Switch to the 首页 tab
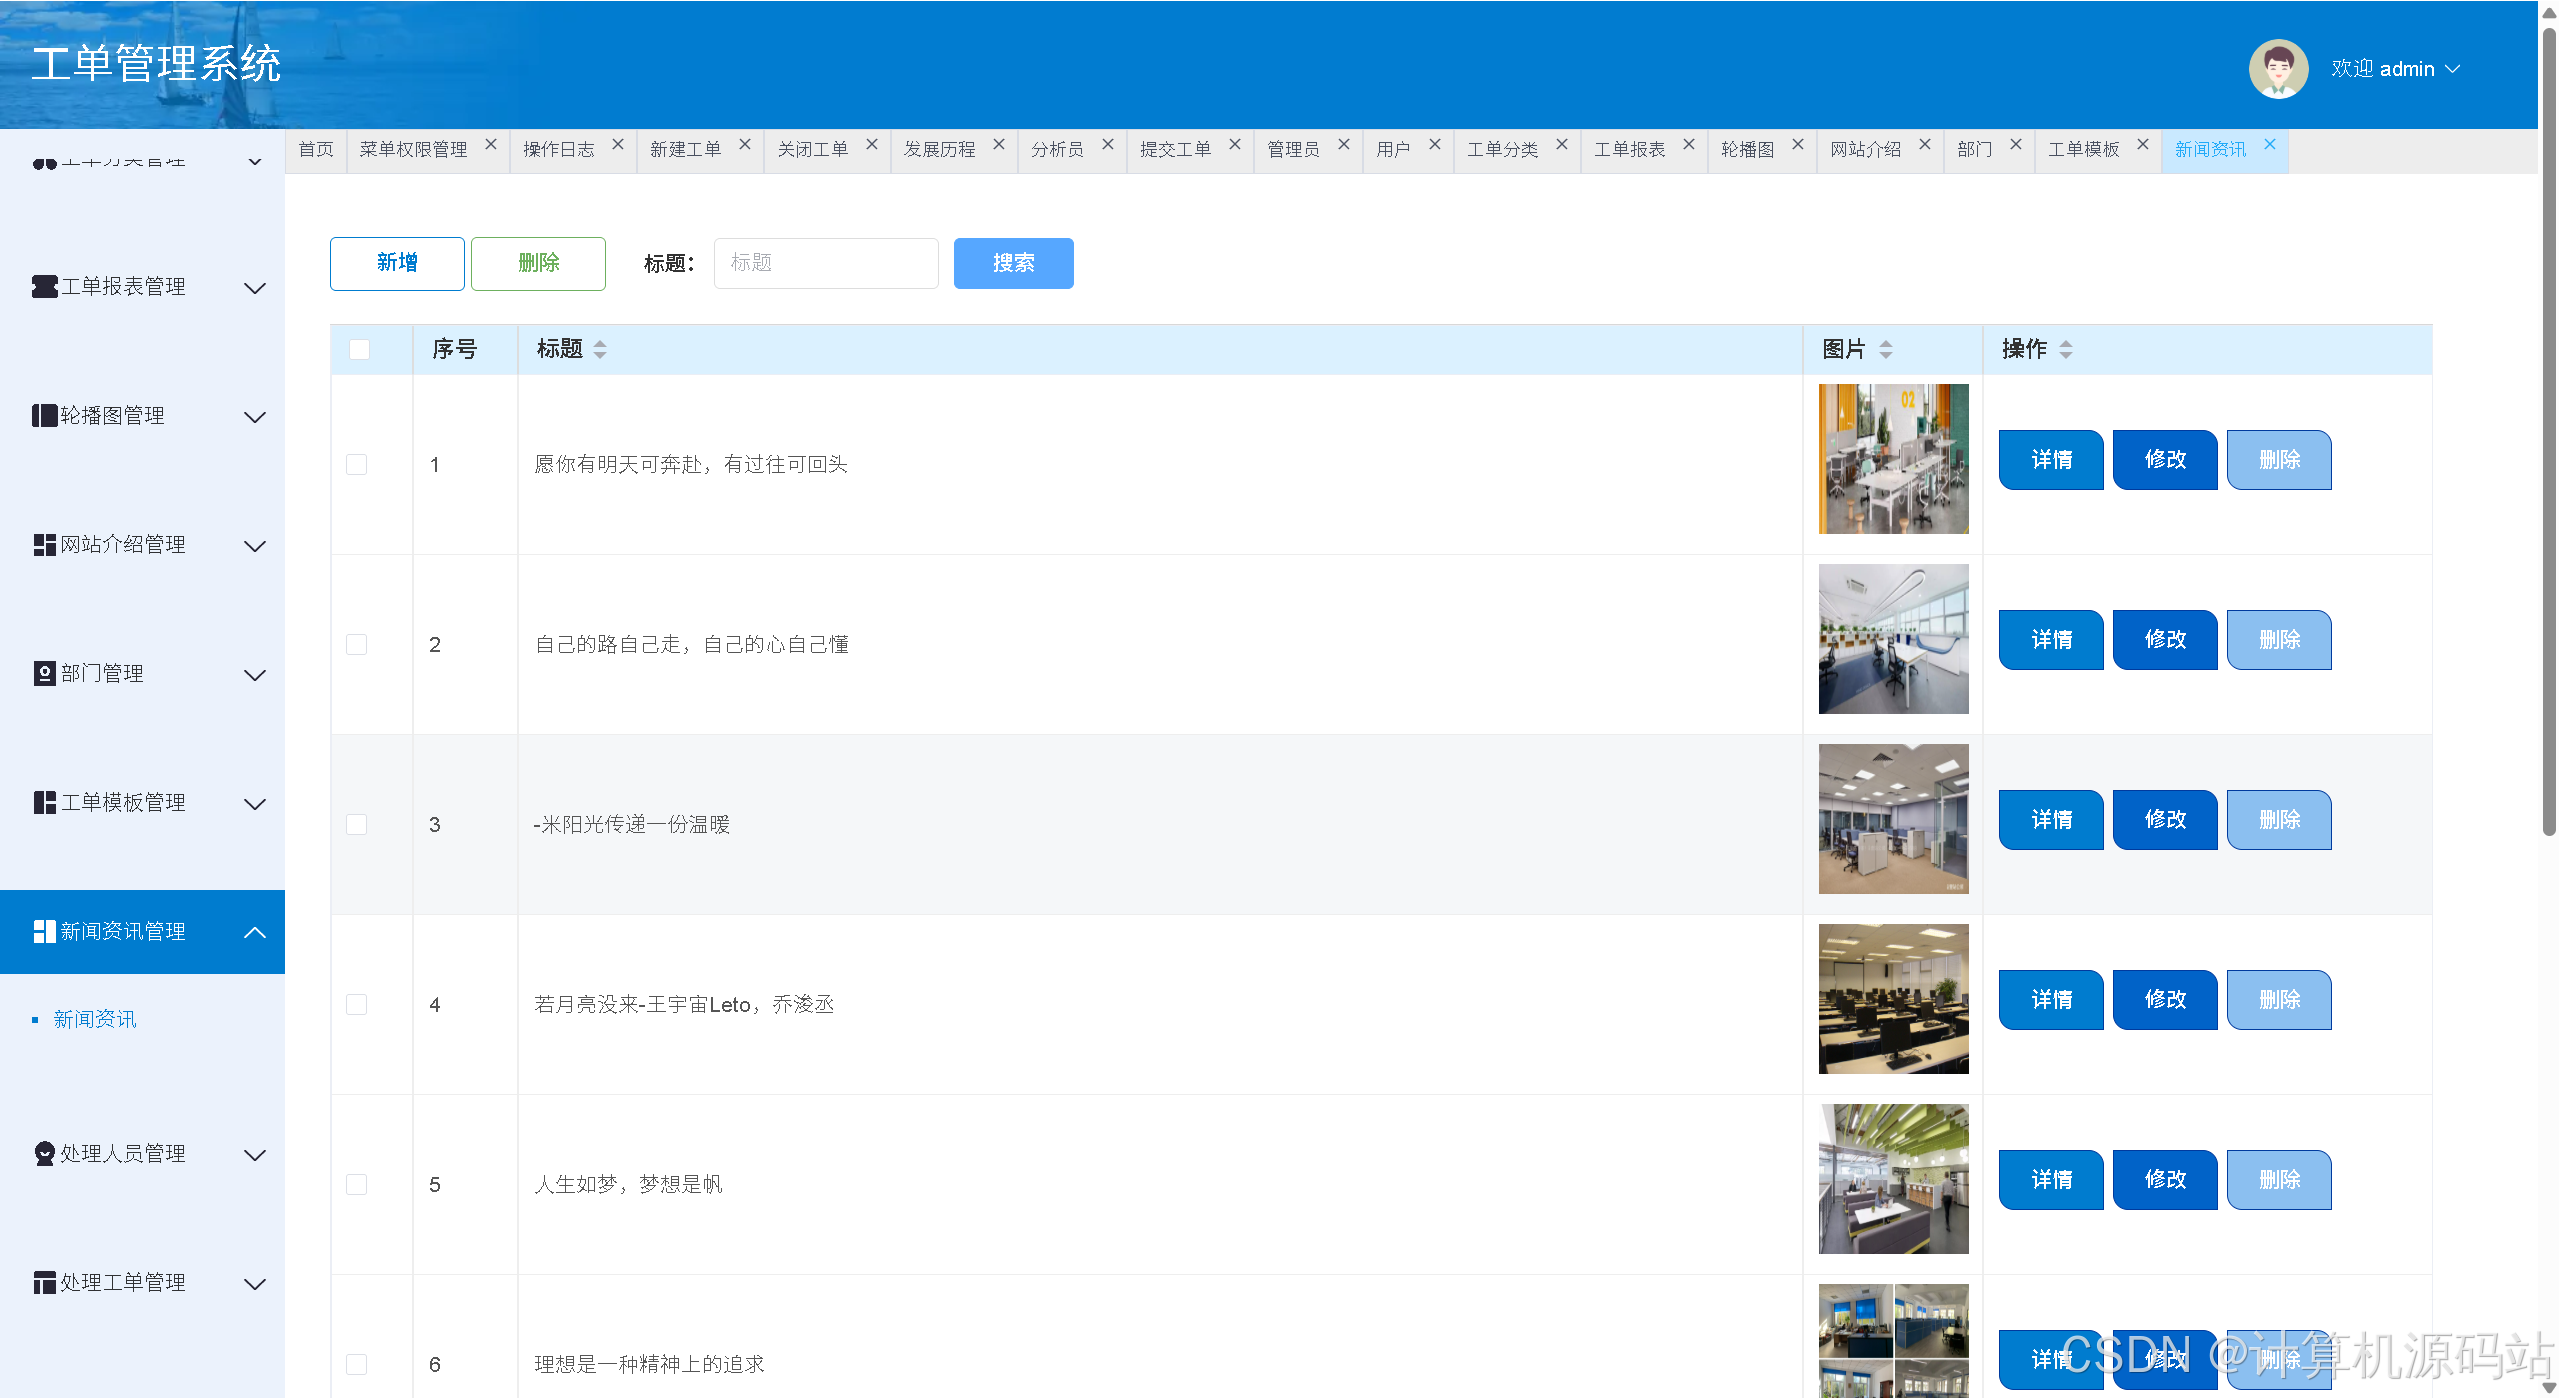This screenshot has width=2559, height=1398. 316,150
